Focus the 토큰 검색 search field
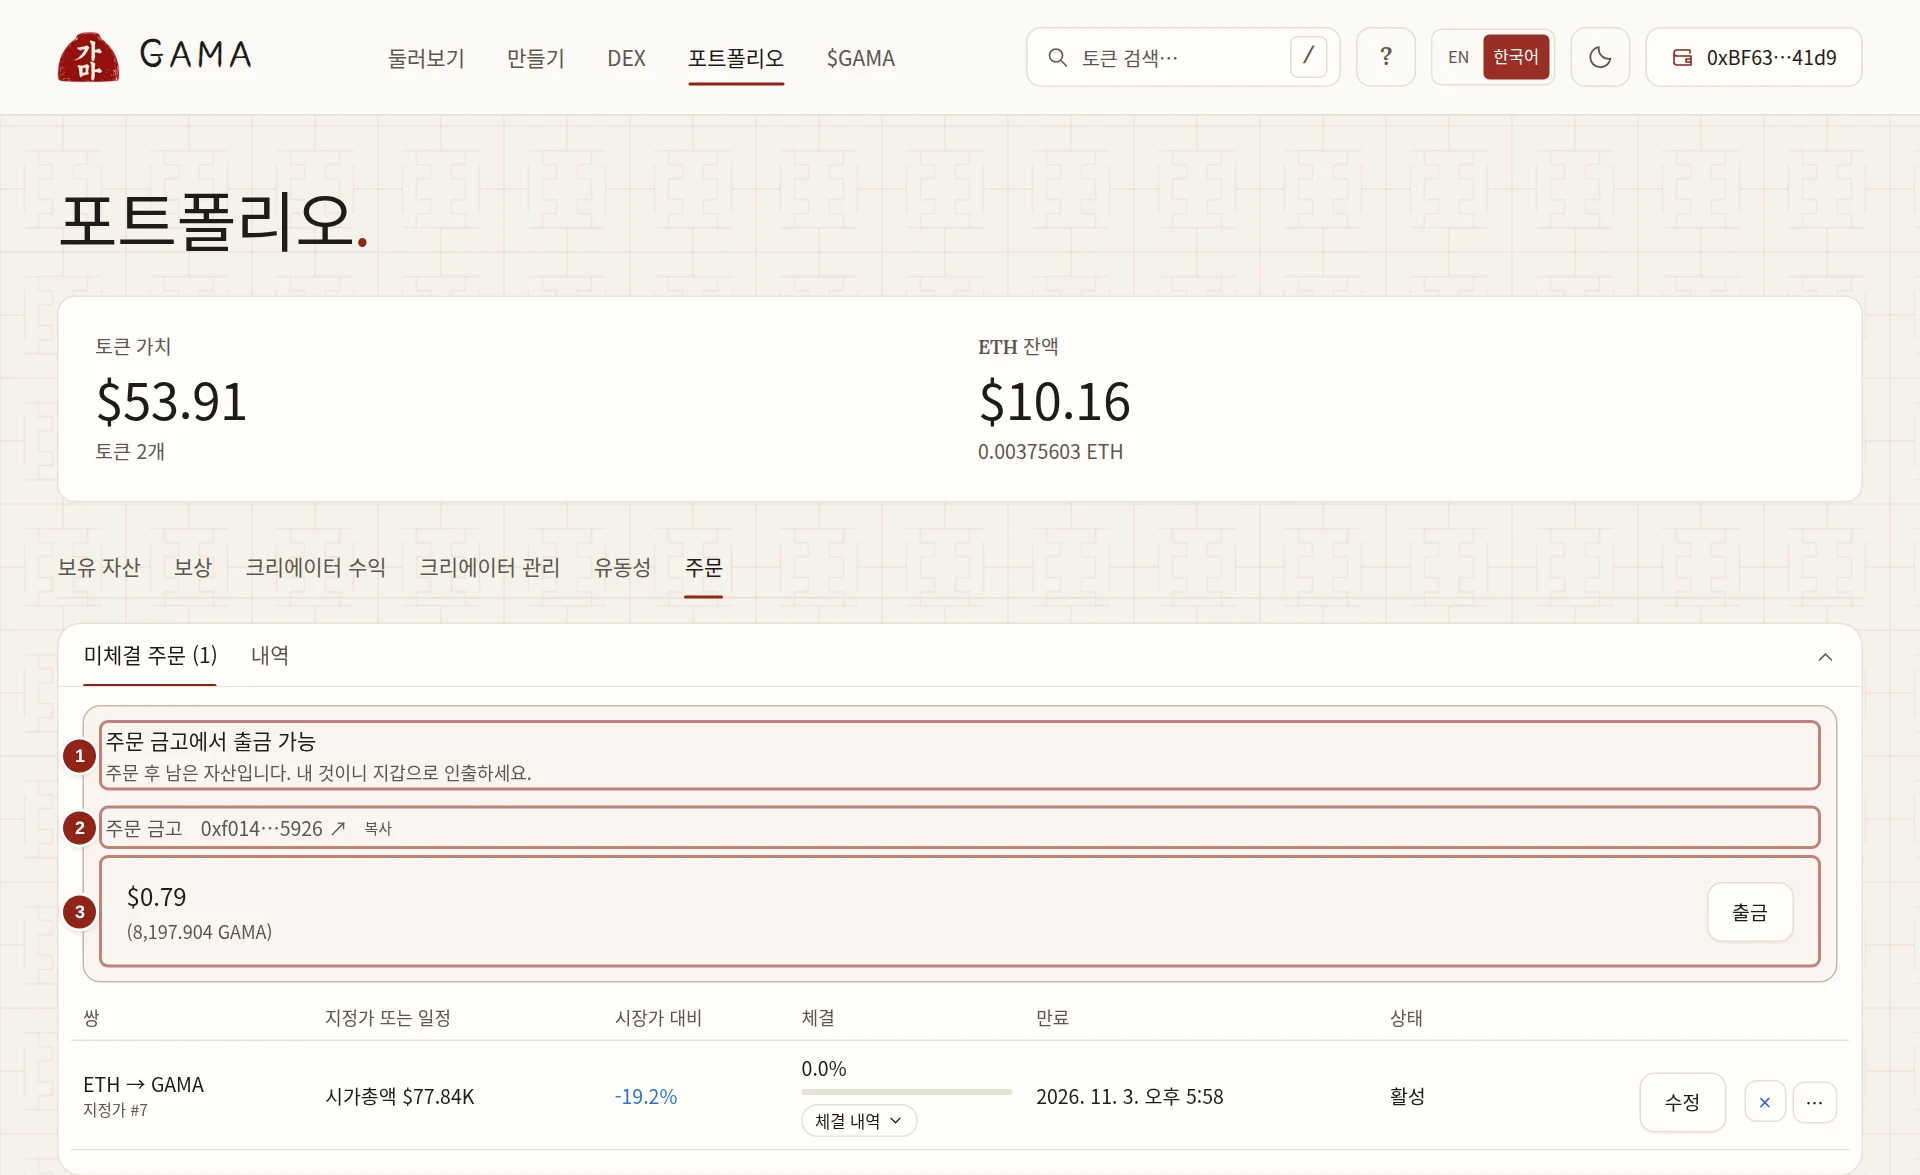The image size is (1920, 1175). pyautogui.click(x=1183, y=57)
